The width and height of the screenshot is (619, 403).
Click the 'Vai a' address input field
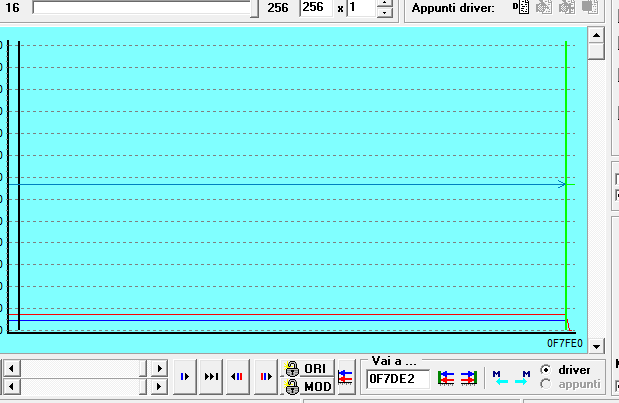398,379
